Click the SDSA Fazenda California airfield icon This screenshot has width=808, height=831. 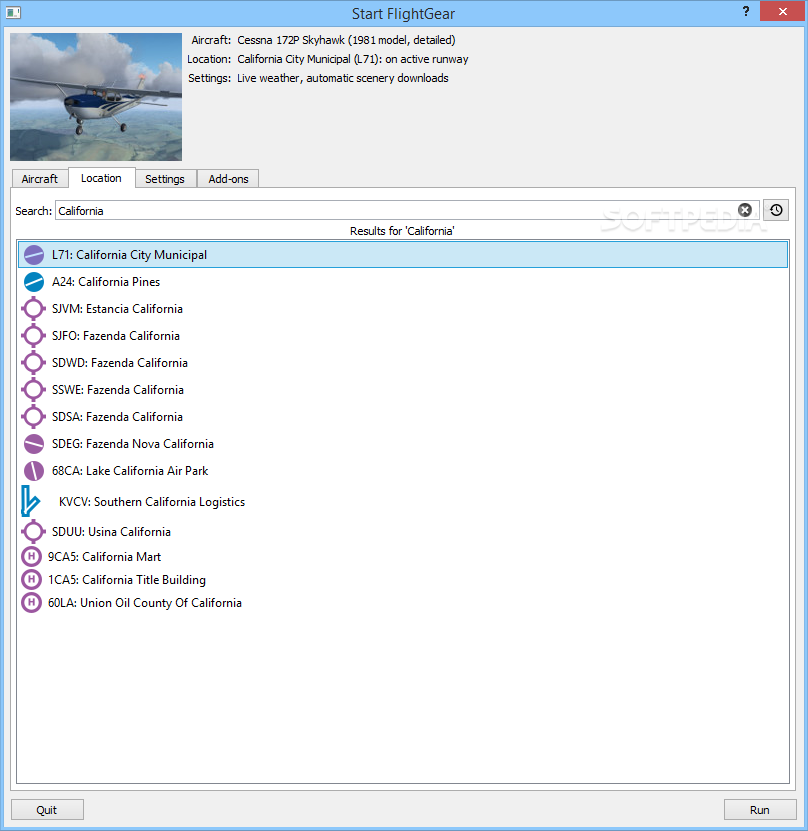(x=33, y=417)
